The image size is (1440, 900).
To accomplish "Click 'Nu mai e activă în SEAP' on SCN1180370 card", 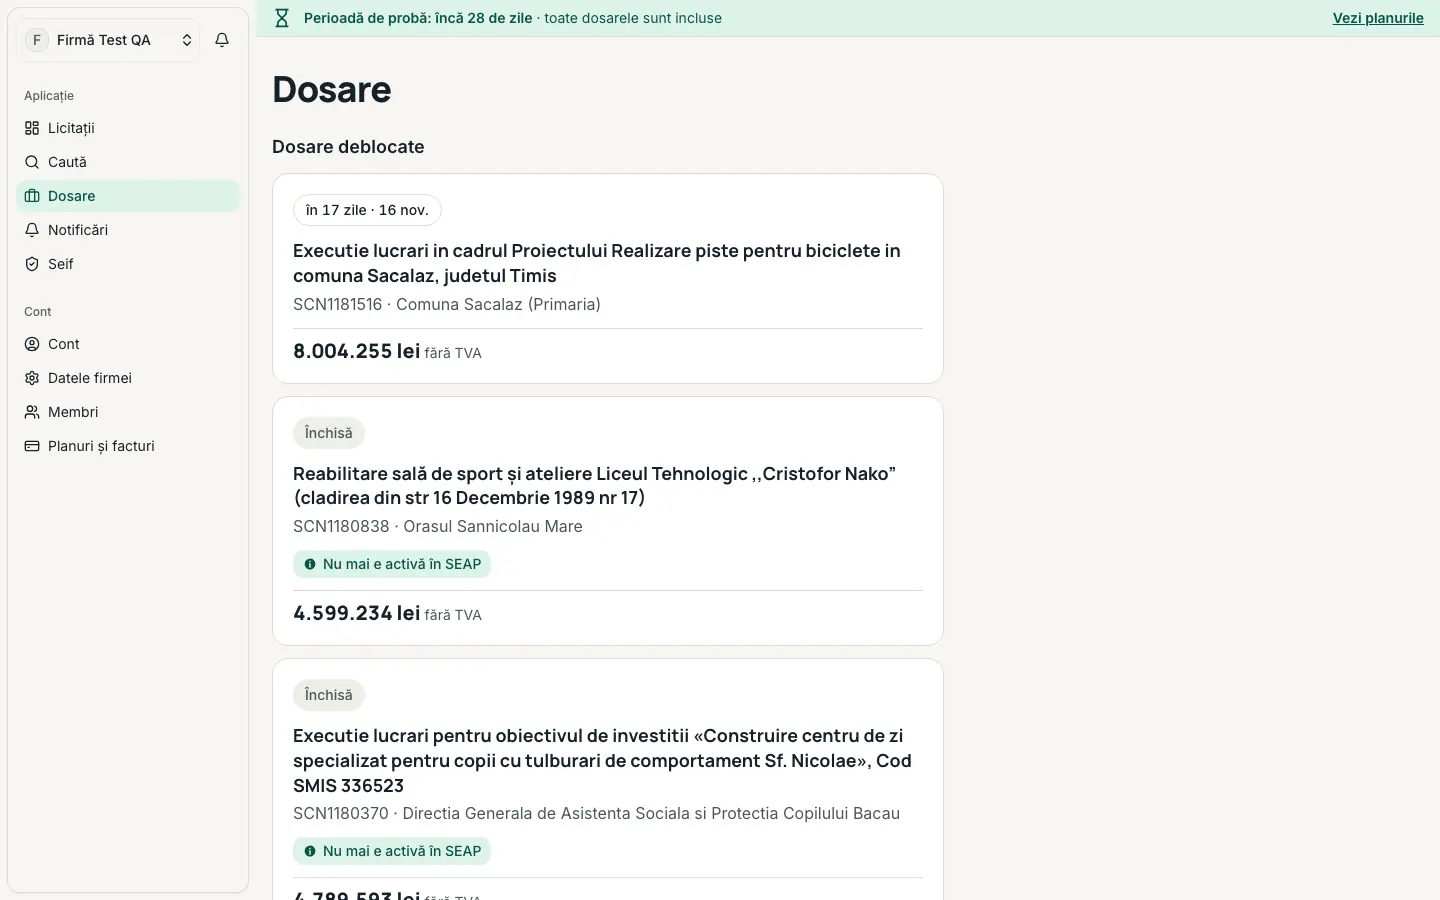I will click(x=392, y=851).
